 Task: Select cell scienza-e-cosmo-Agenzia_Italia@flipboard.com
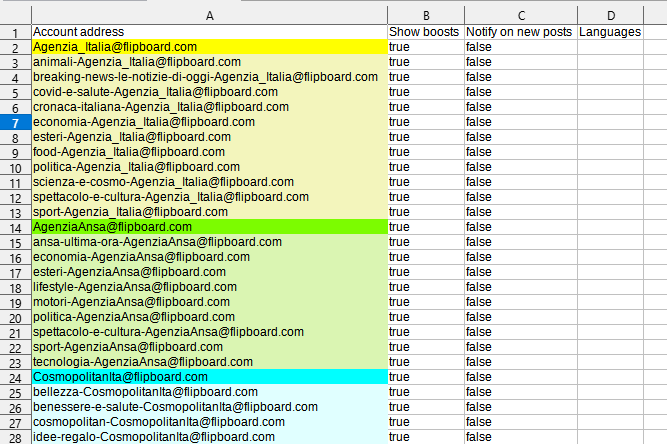(210, 182)
